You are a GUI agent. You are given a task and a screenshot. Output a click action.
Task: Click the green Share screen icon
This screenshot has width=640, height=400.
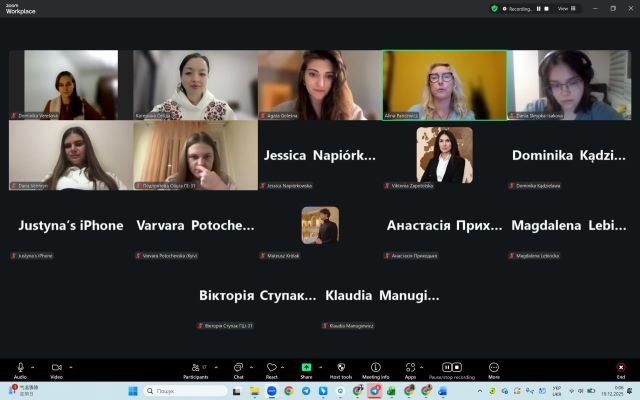click(x=306, y=367)
